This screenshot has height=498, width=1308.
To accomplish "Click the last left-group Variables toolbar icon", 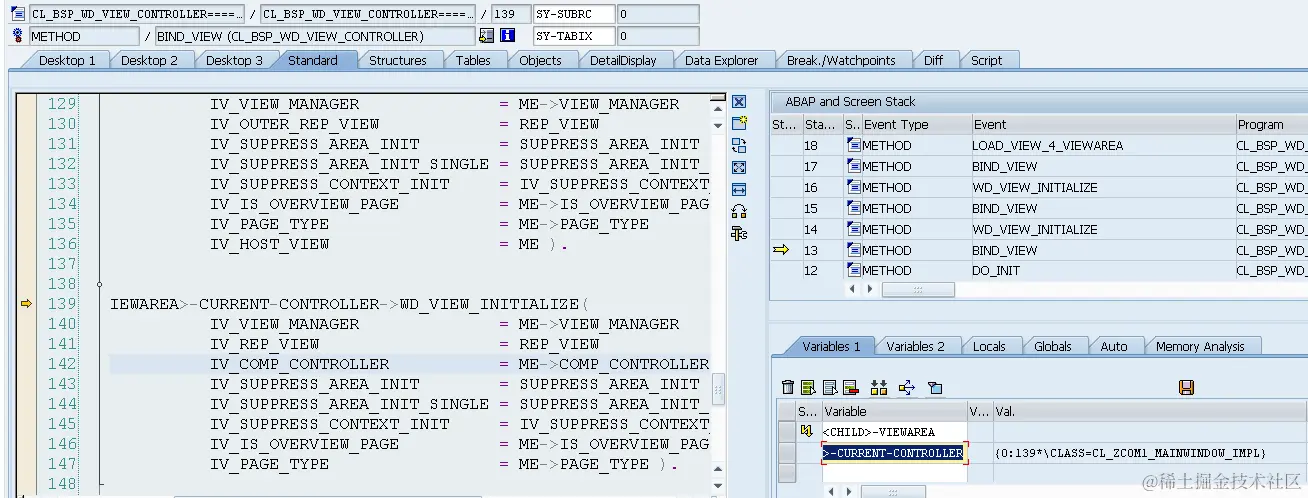I will tap(935, 387).
